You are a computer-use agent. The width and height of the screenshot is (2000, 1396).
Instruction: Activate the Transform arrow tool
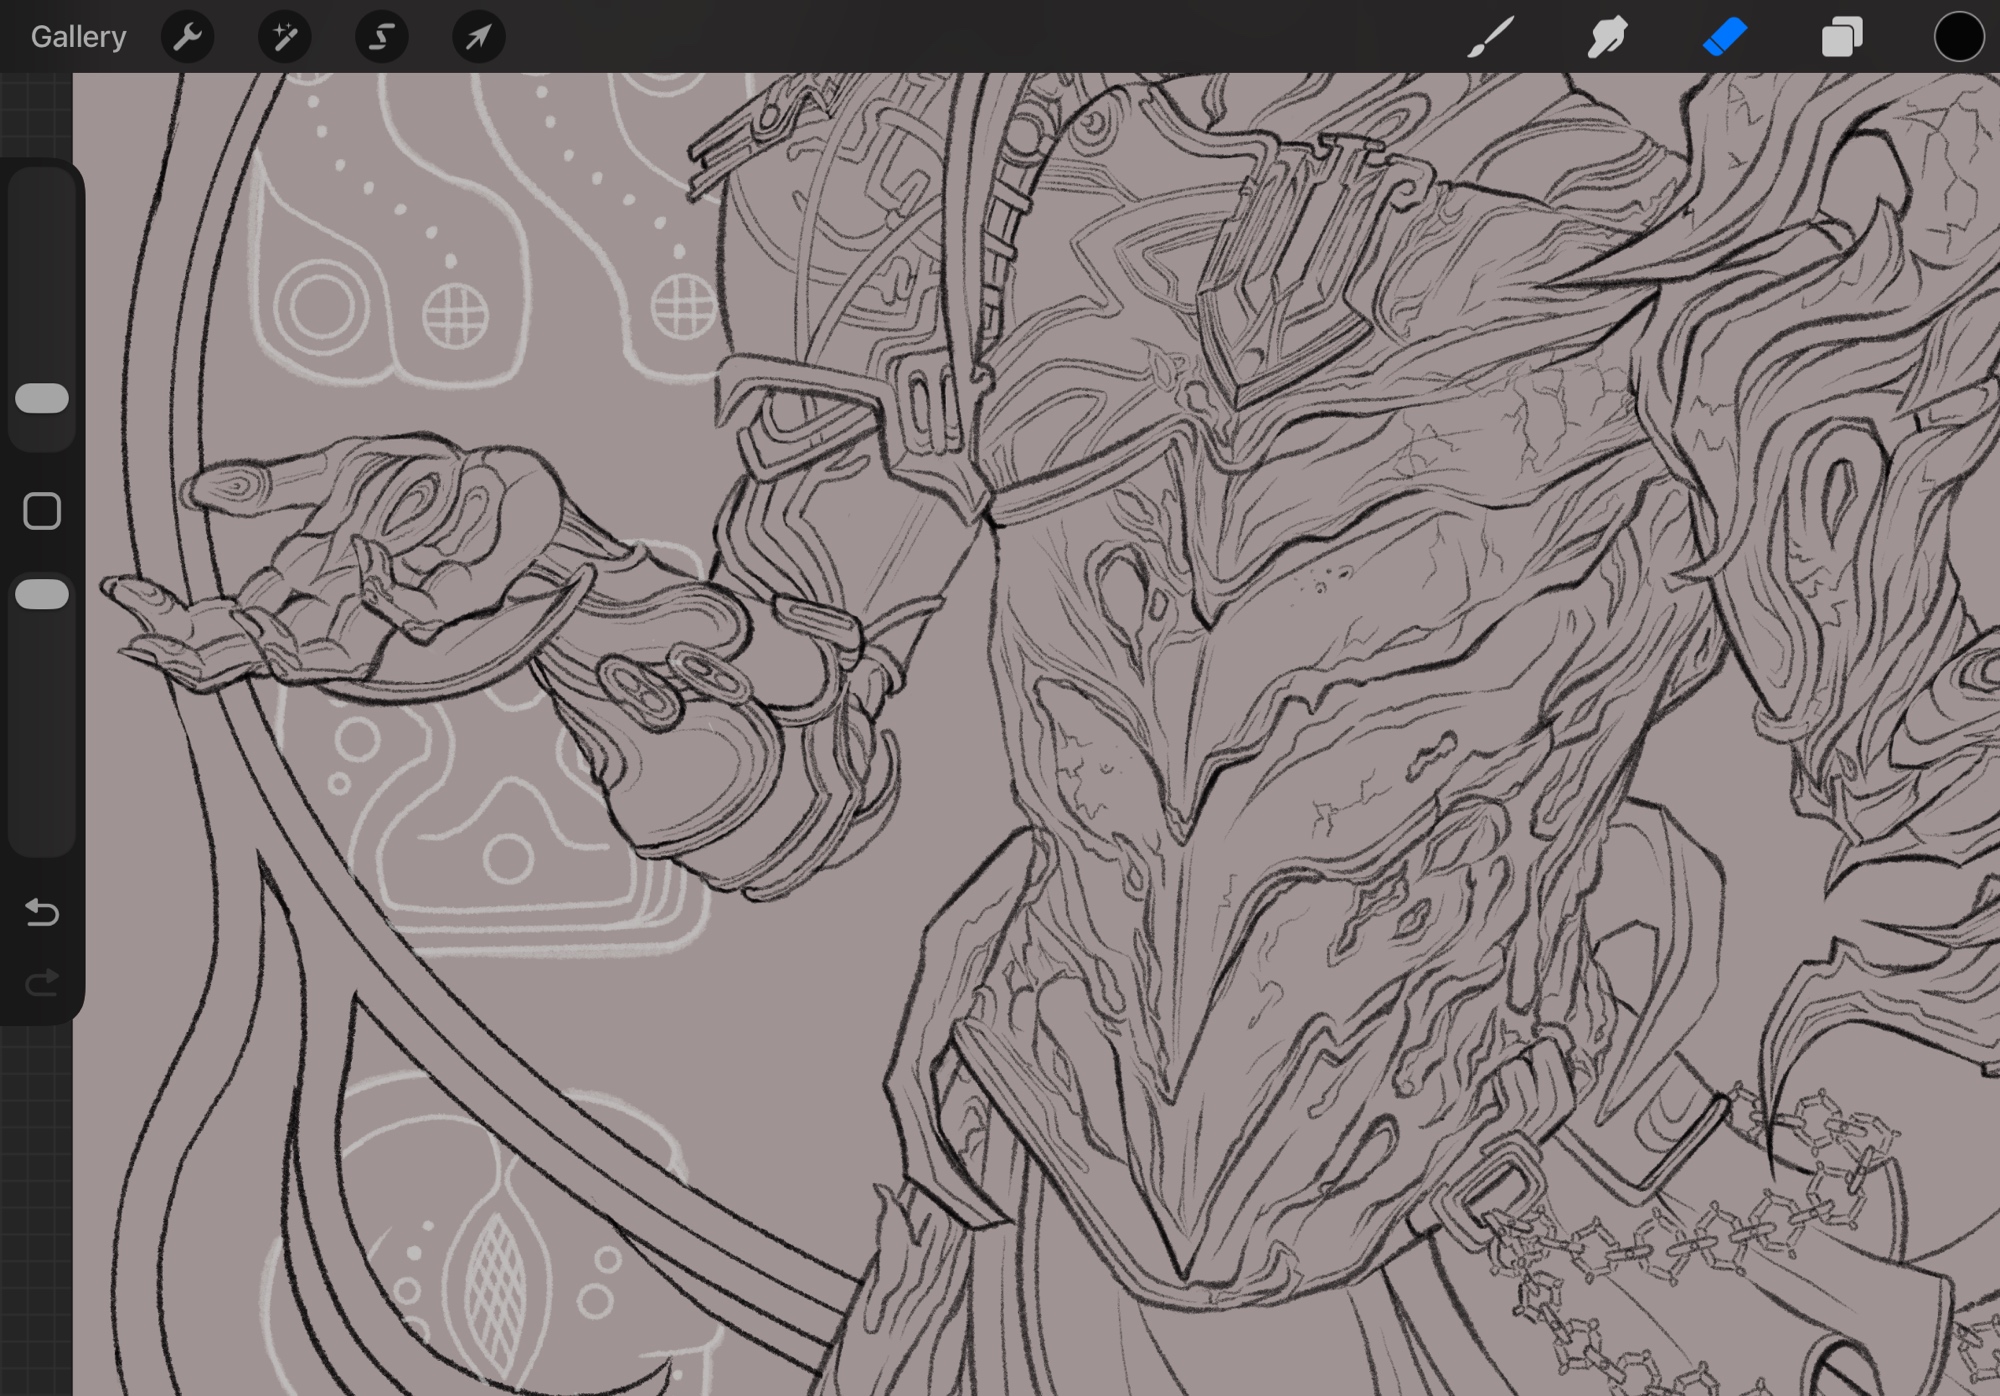click(x=478, y=37)
